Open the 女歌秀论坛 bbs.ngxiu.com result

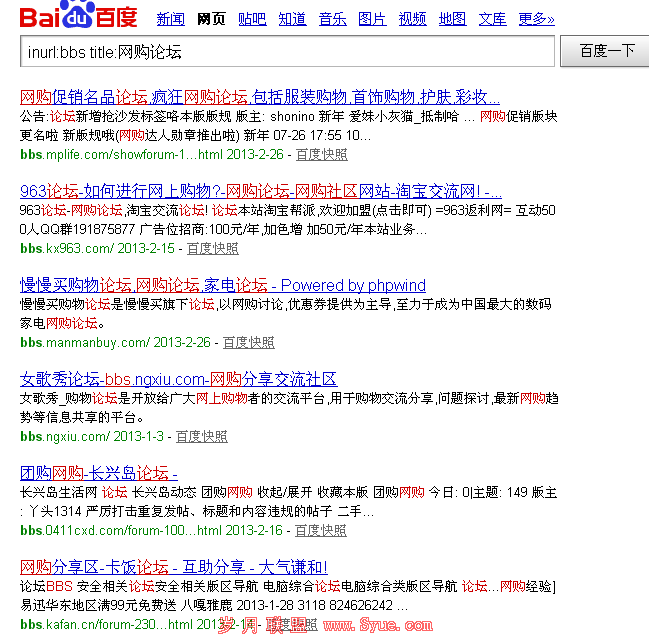[x=178, y=379]
